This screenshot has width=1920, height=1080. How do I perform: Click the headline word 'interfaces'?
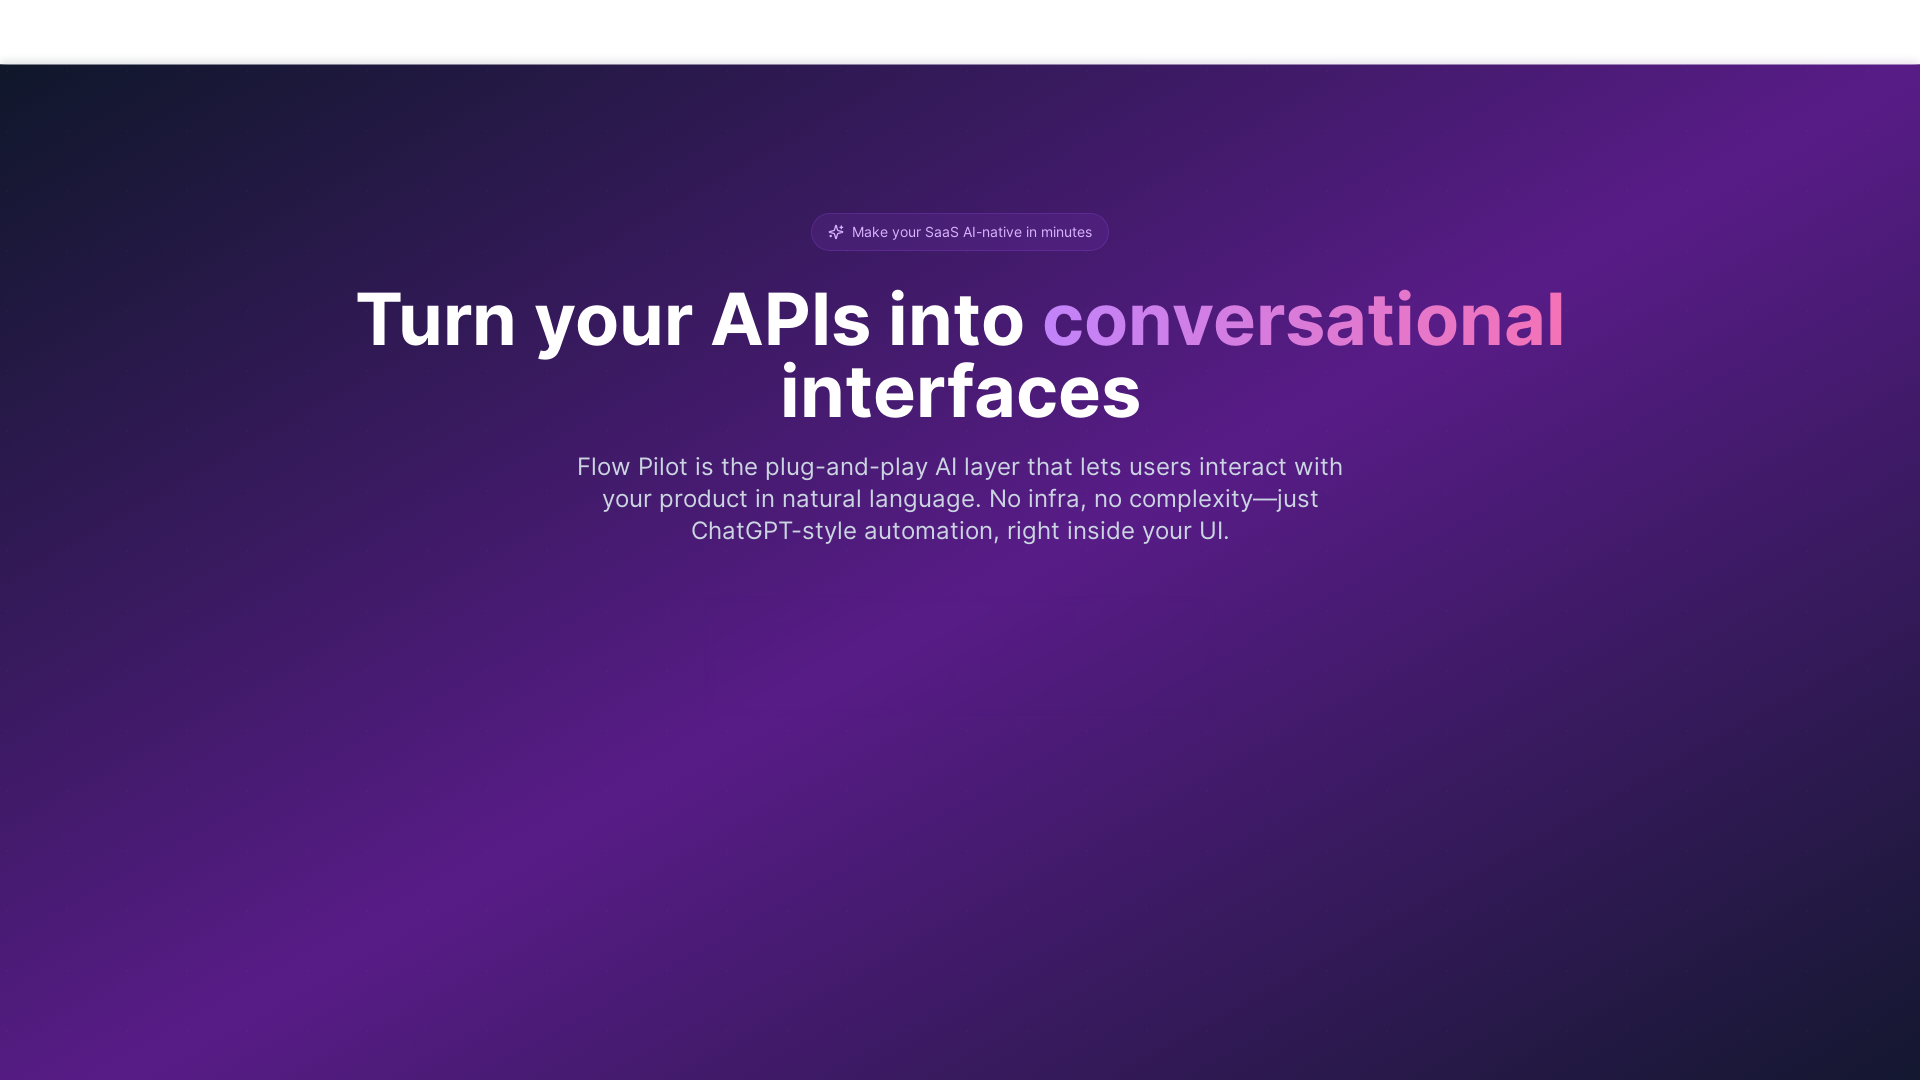coord(960,392)
